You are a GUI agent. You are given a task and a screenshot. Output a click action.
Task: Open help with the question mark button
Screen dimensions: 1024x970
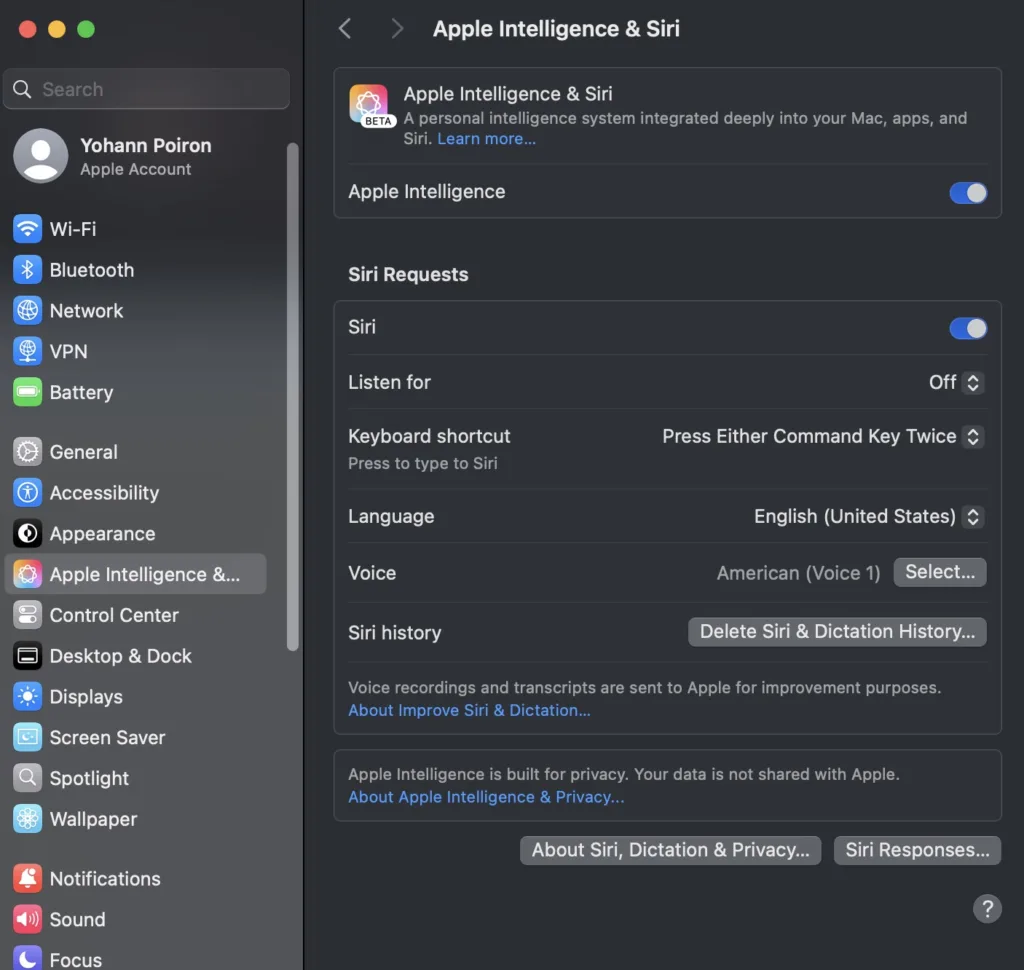[x=987, y=909]
